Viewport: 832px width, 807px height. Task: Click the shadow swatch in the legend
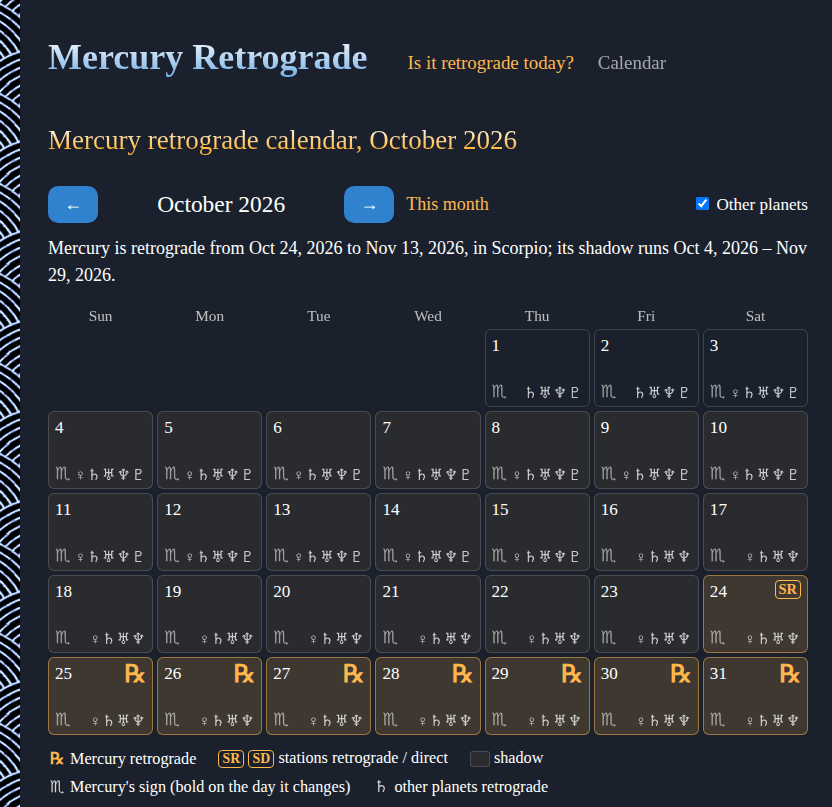click(x=480, y=759)
